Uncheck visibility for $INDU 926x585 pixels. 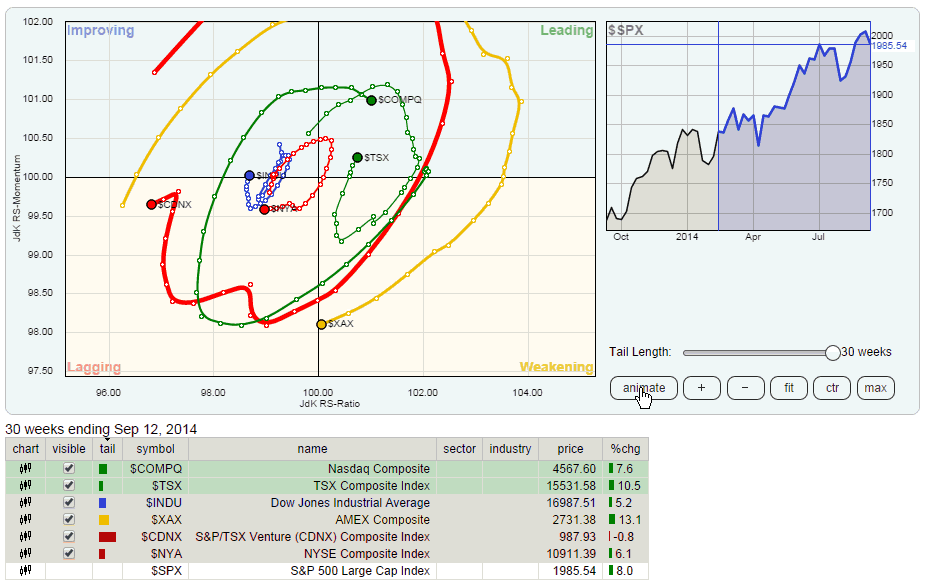click(69, 503)
